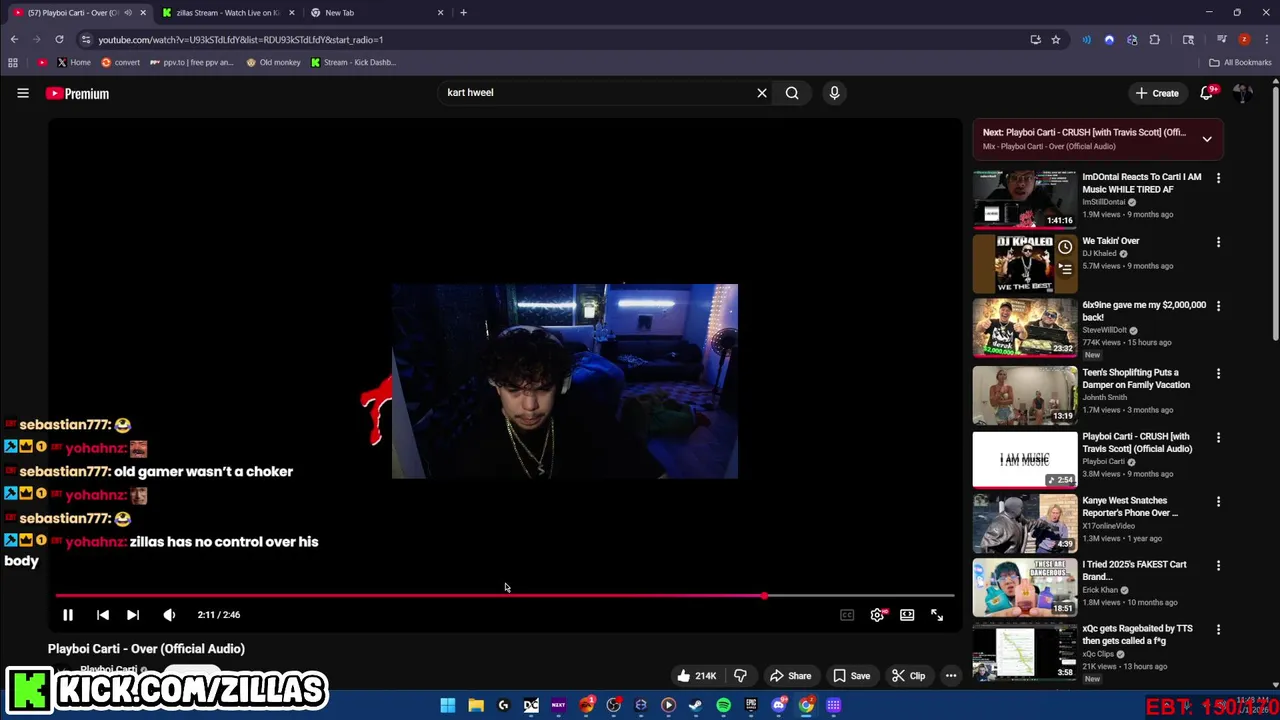Viewport: 1280px width, 720px height.
Task: Open the browser apps grid shortcut
Action: pos(12,62)
